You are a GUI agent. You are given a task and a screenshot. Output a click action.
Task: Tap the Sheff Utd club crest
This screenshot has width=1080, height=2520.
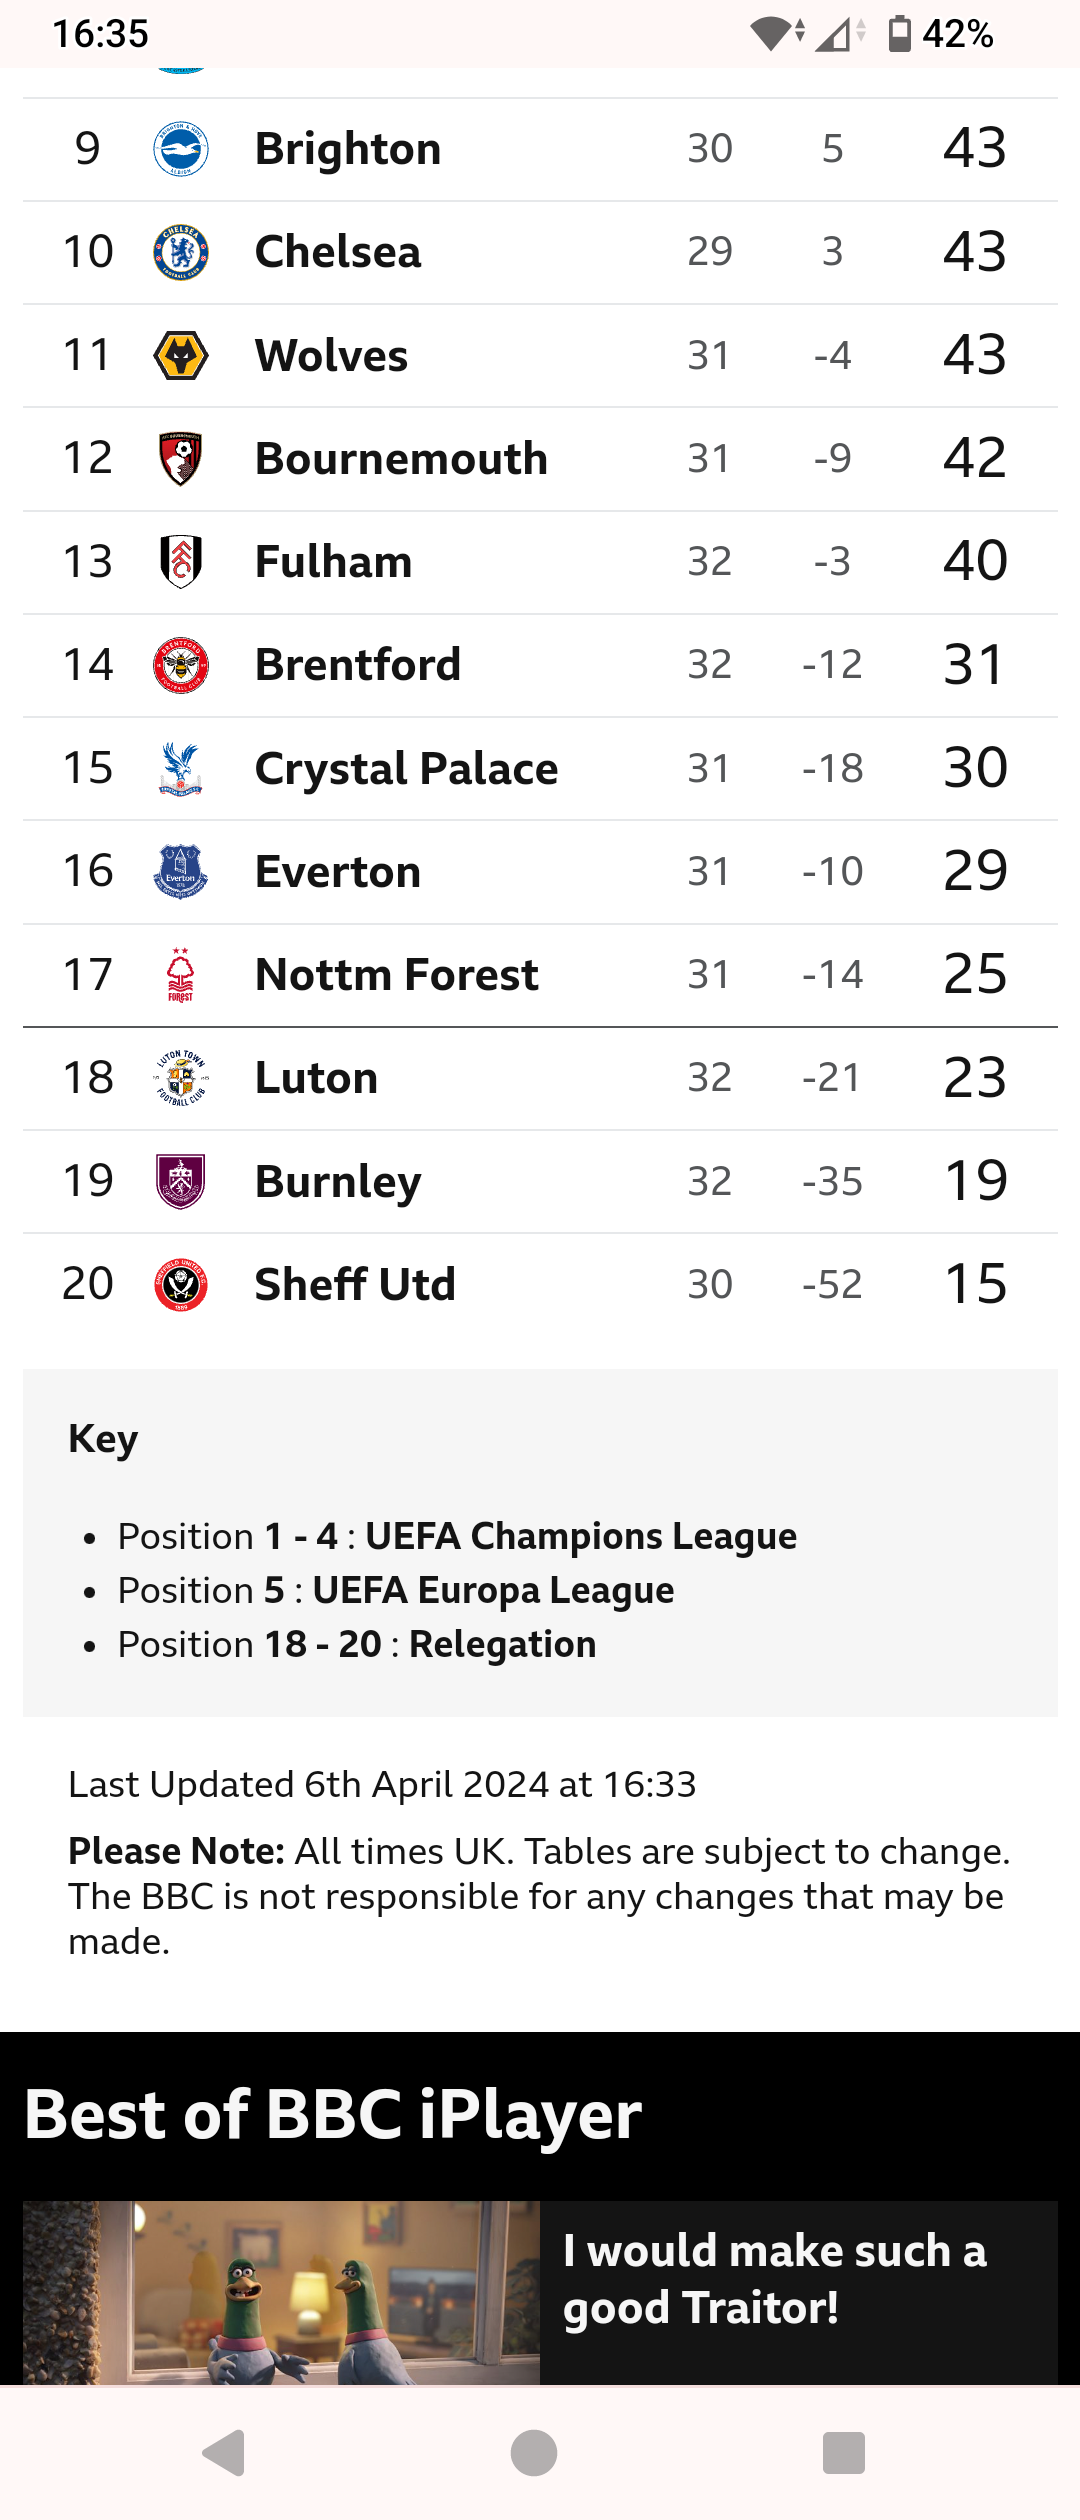point(181,1284)
